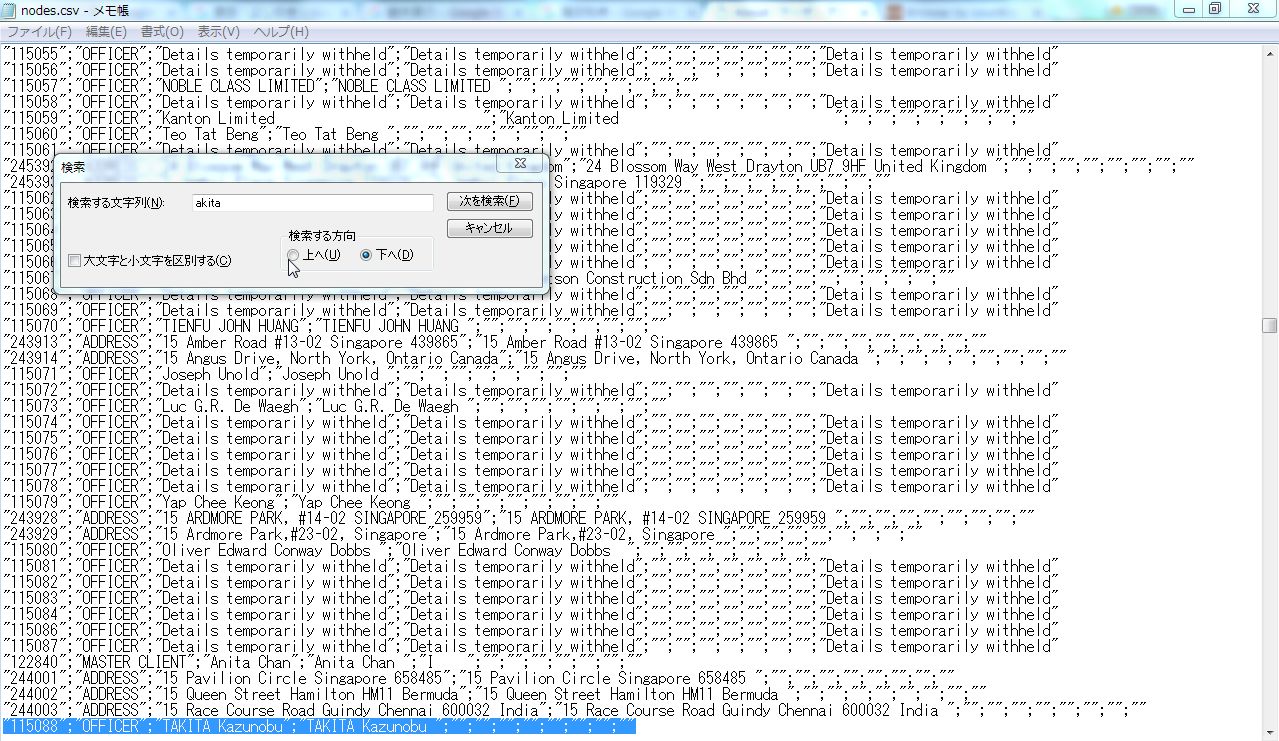Click the MASTER CLIENT Anita Chan line
The image size is (1279, 741).
[x=325, y=663]
